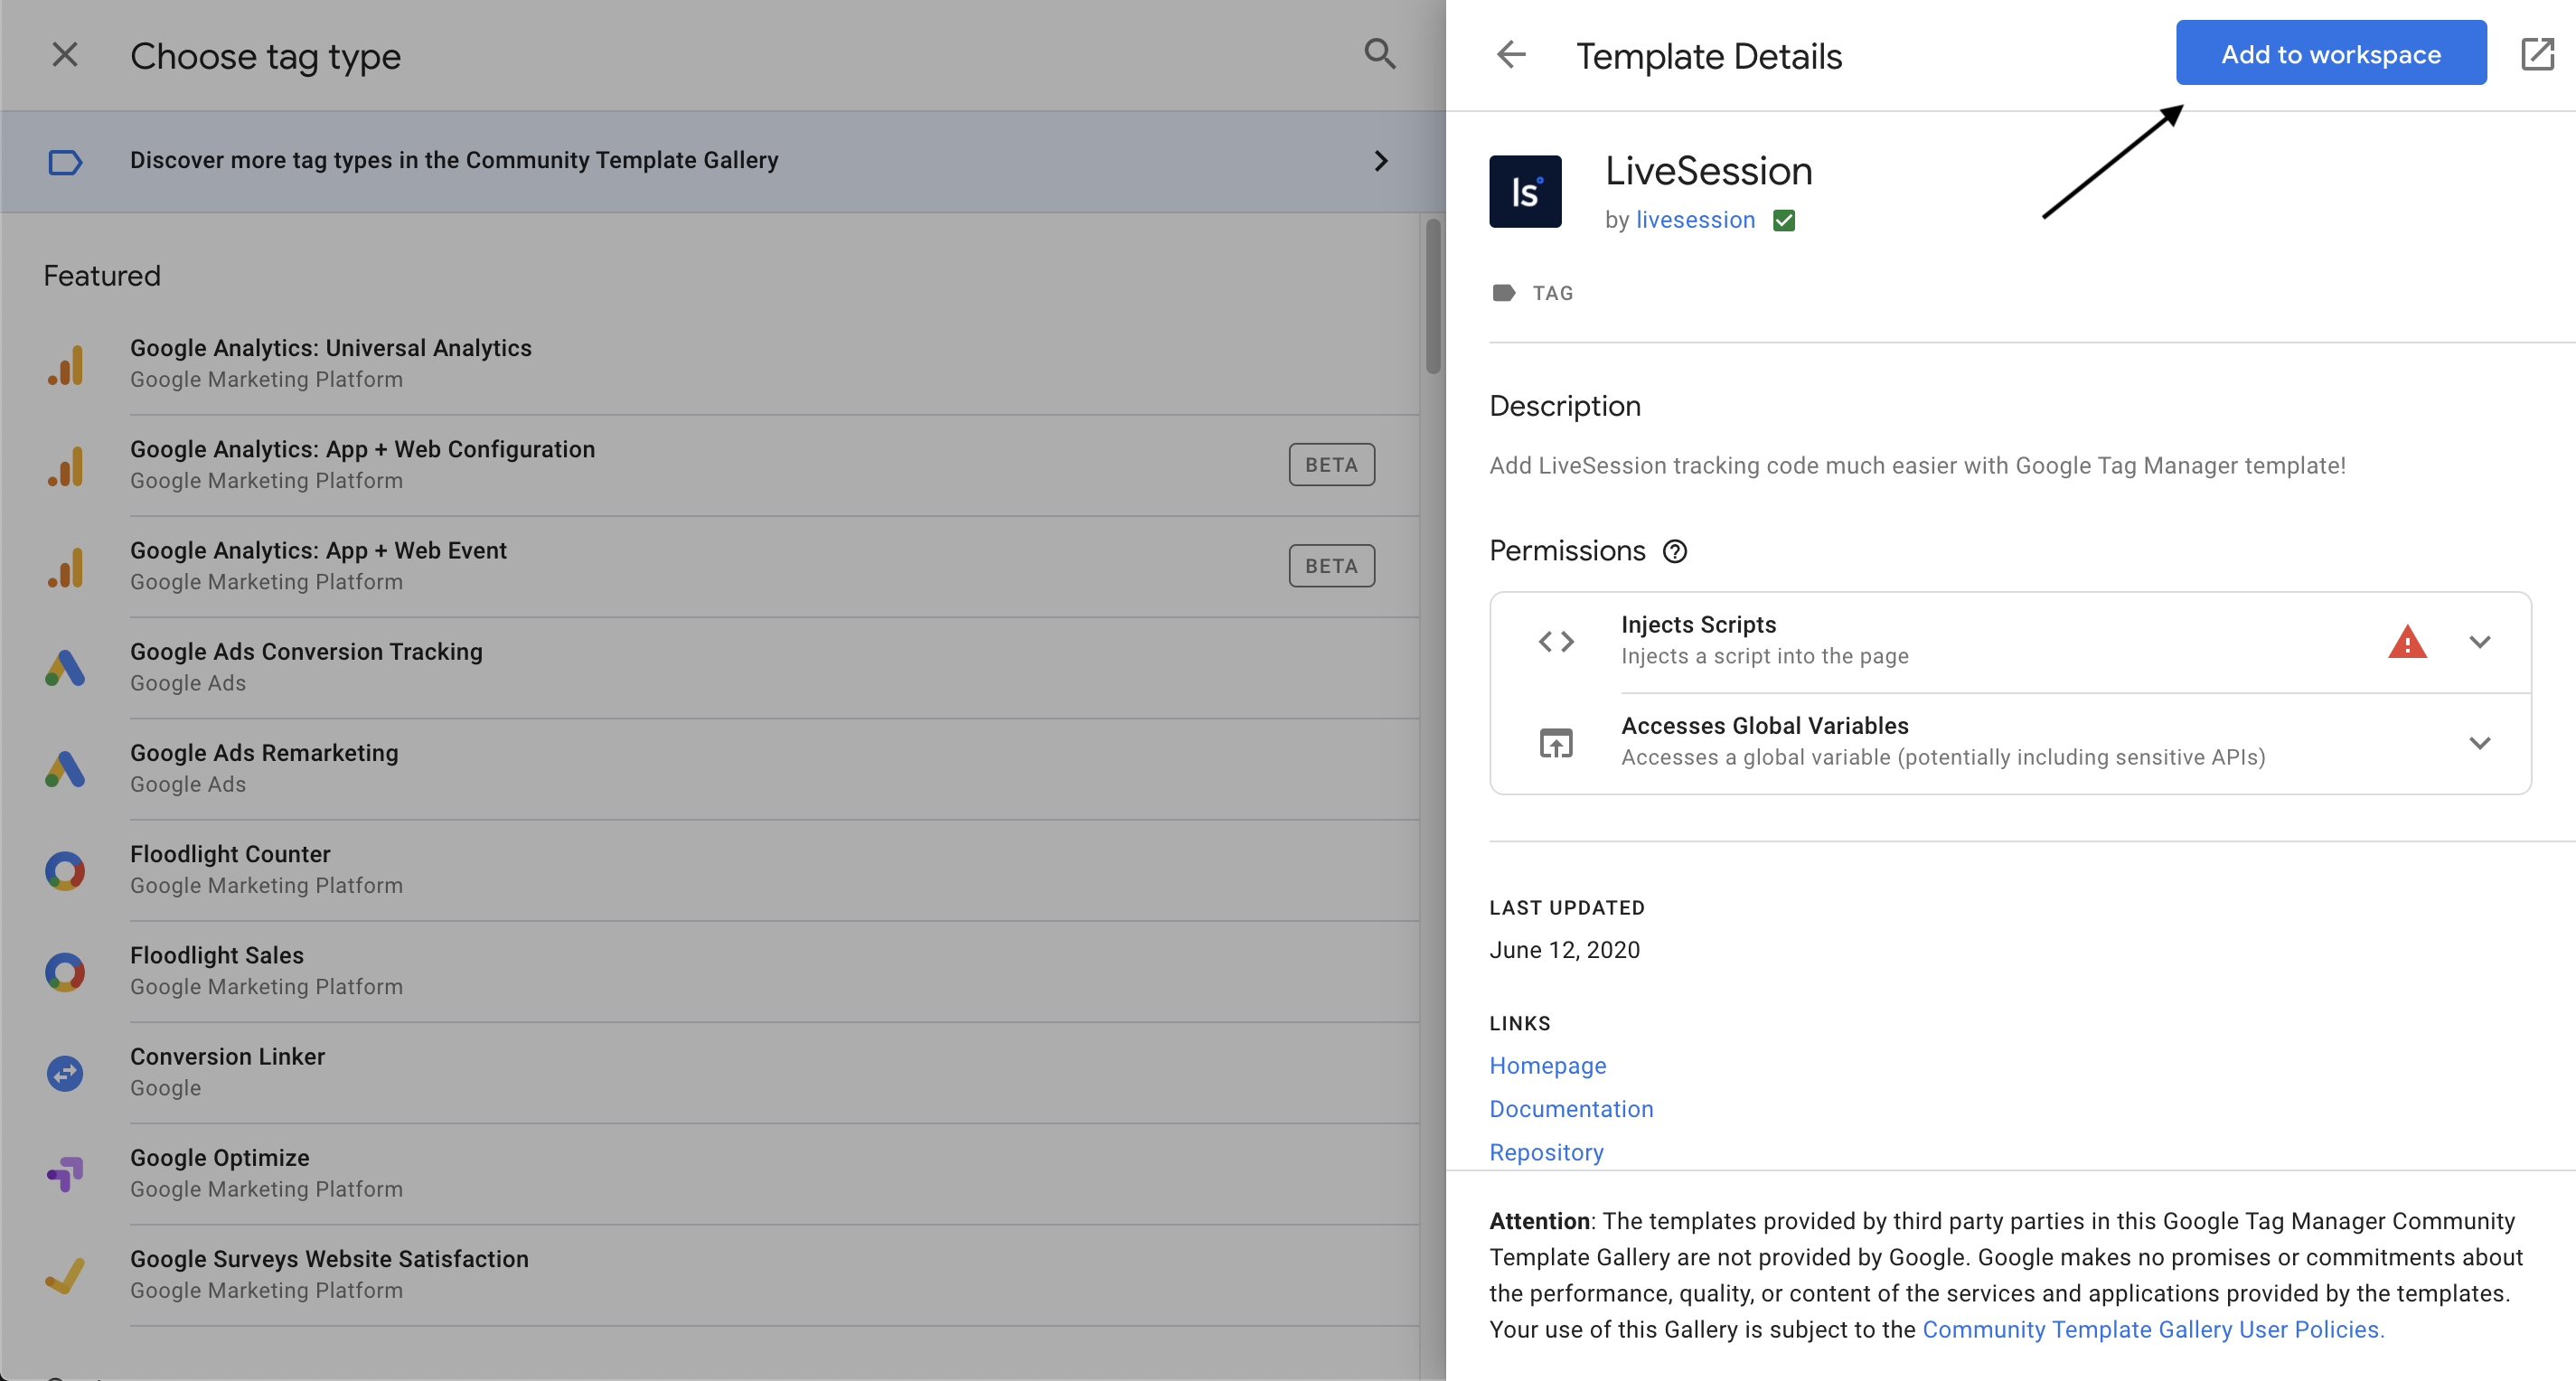
Task: Click the Accesses Global Variables title
Action: pyautogui.click(x=1764, y=725)
